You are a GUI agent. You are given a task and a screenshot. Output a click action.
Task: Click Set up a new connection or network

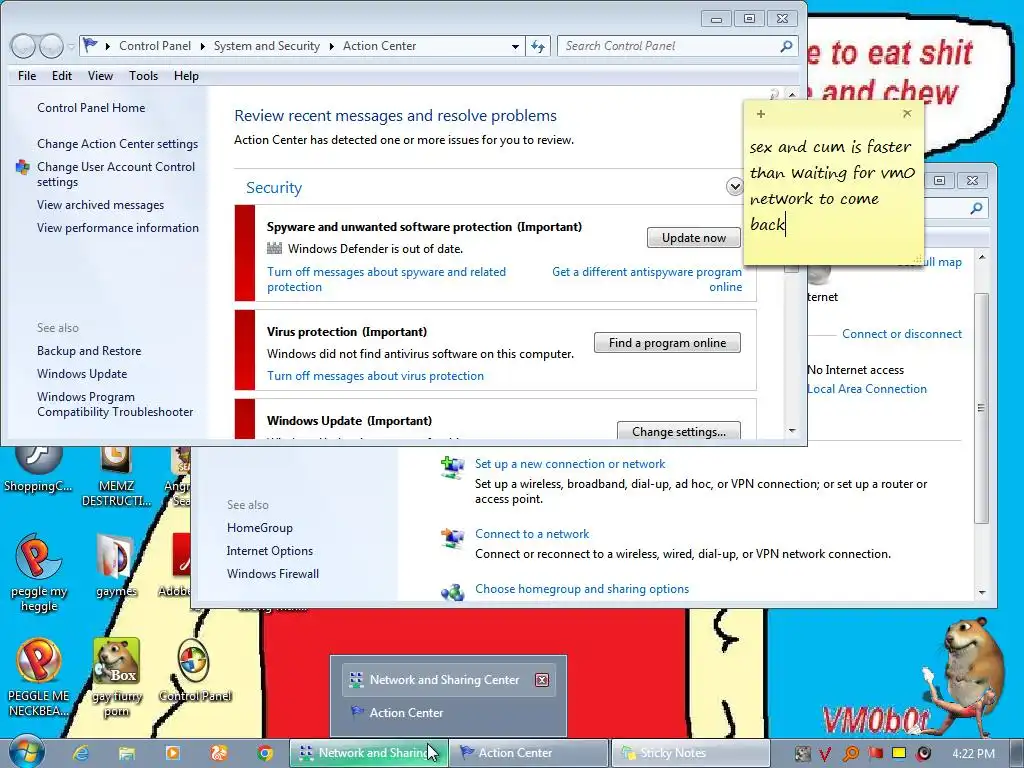coord(570,464)
